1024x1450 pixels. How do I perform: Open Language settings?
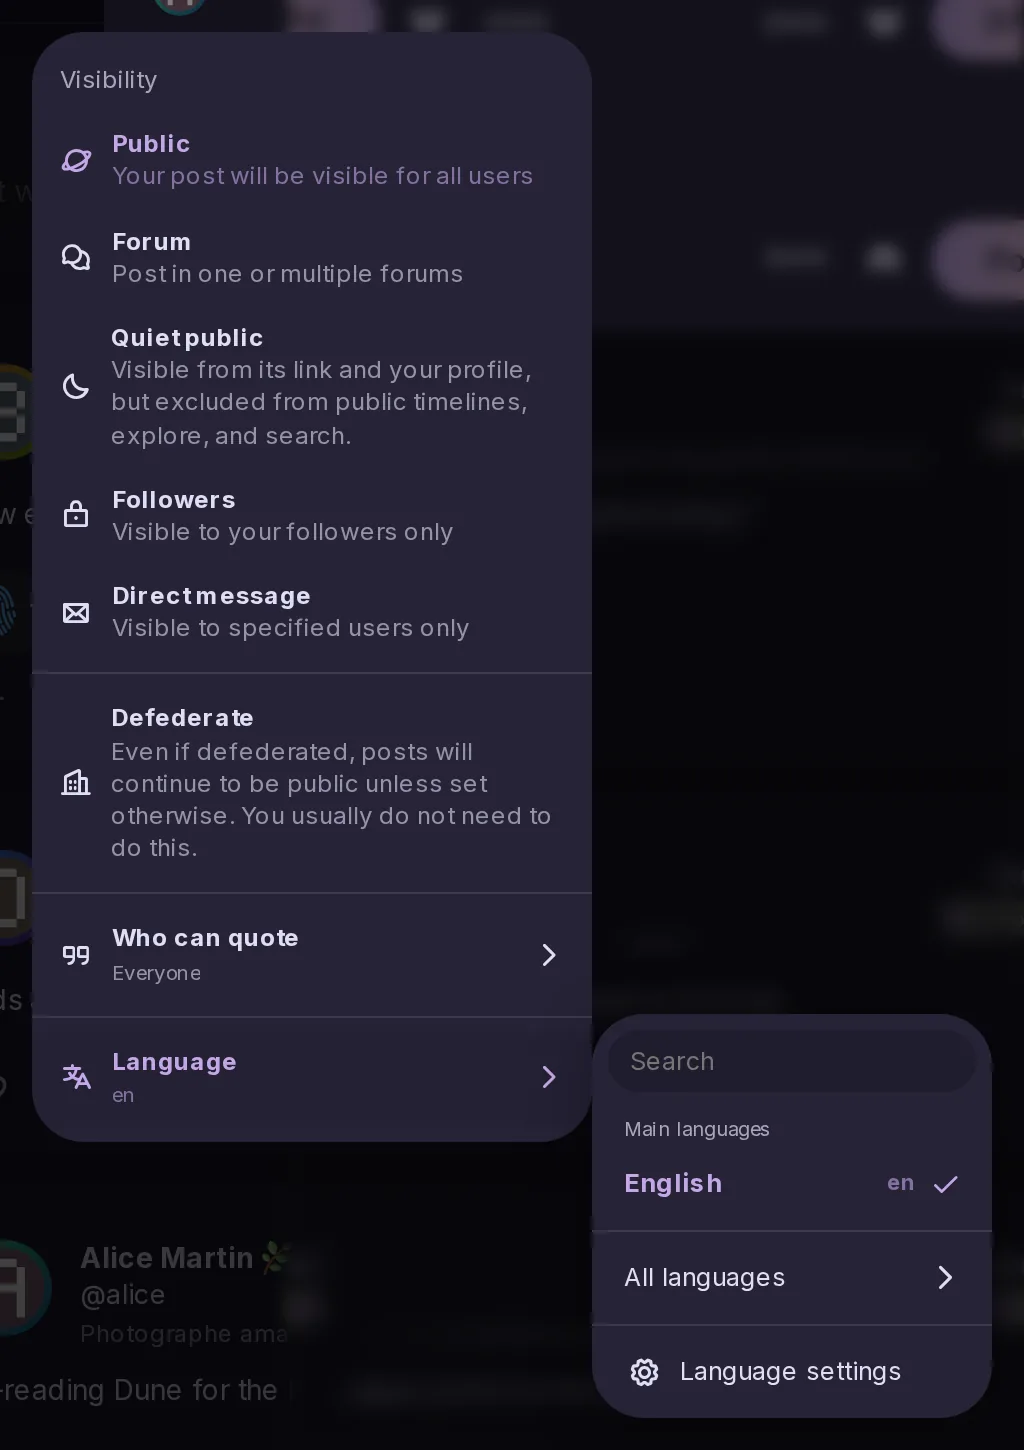coord(792,1372)
